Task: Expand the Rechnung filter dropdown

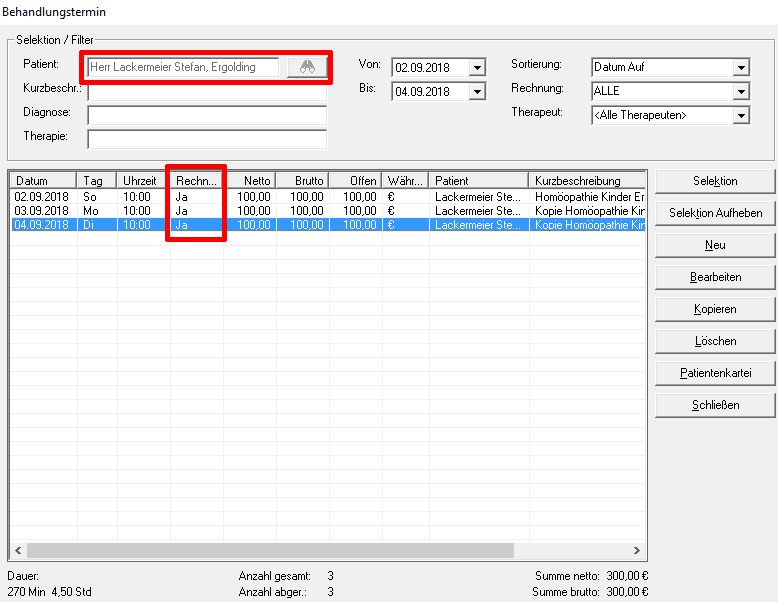Action: [740, 92]
